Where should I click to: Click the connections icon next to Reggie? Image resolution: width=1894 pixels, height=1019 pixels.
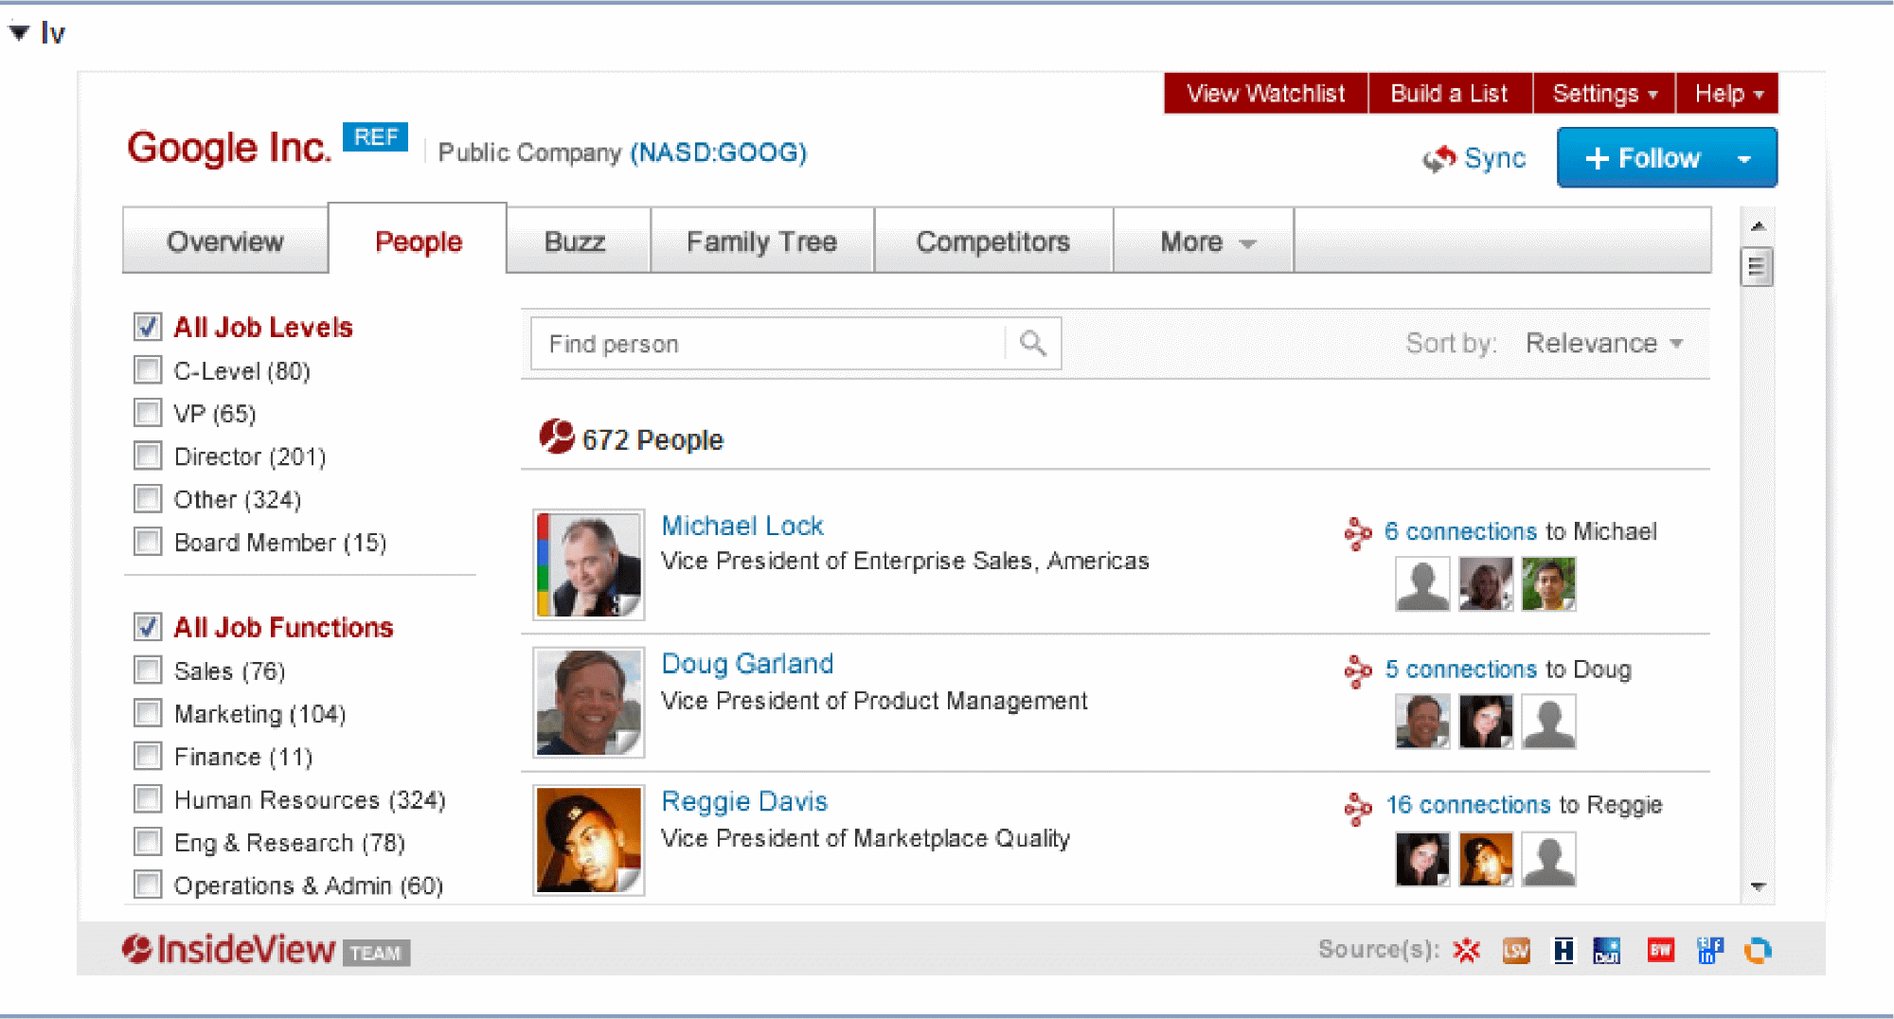(1358, 808)
